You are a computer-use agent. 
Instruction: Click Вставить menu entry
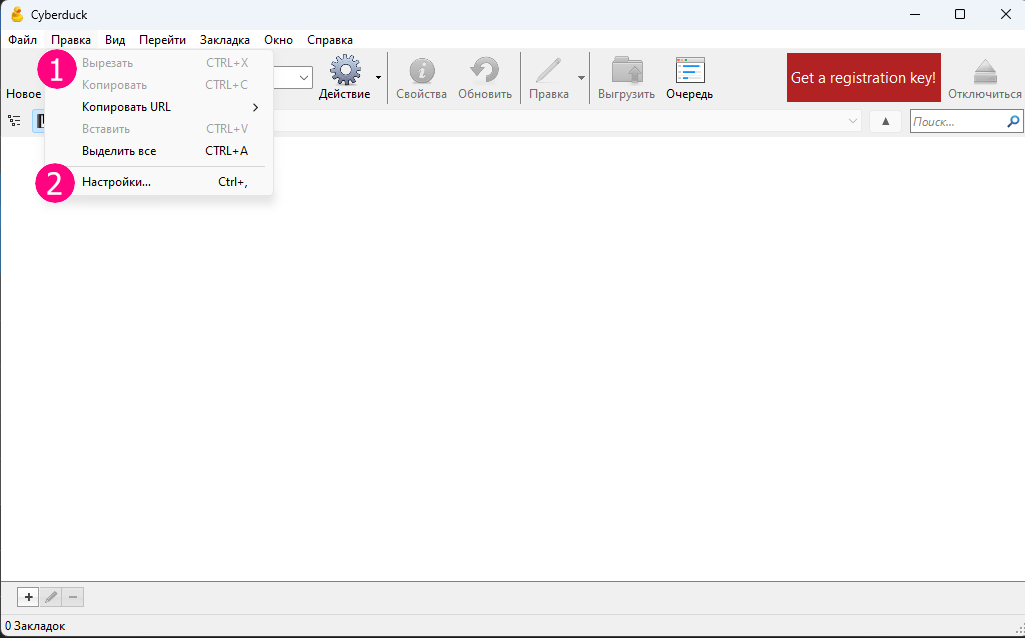[x=159, y=129]
